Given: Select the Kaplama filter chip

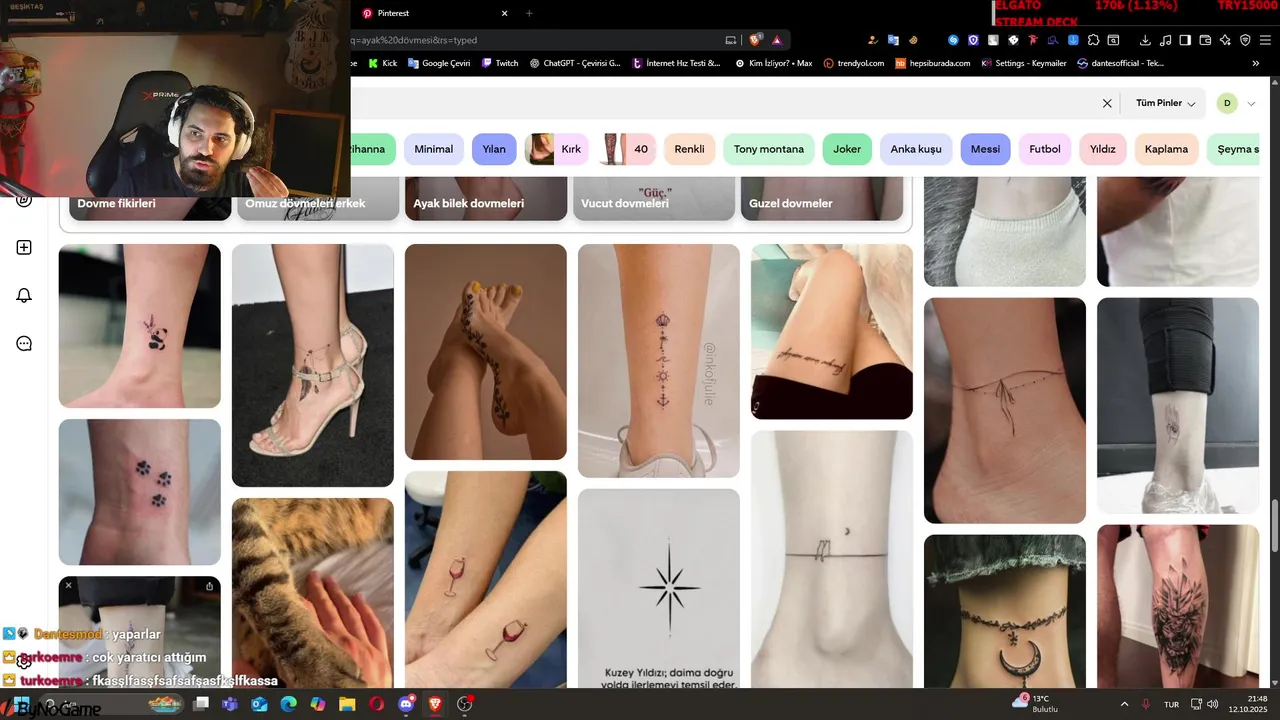Looking at the screenshot, I should click(x=1166, y=149).
